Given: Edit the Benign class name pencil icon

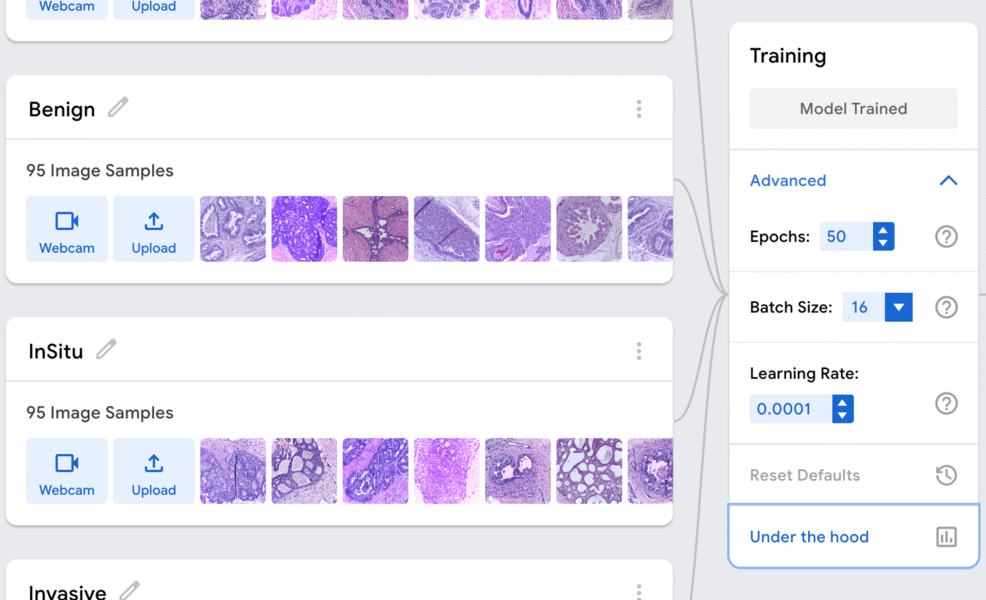Looking at the screenshot, I should pyautogui.click(x=118, y=108).
